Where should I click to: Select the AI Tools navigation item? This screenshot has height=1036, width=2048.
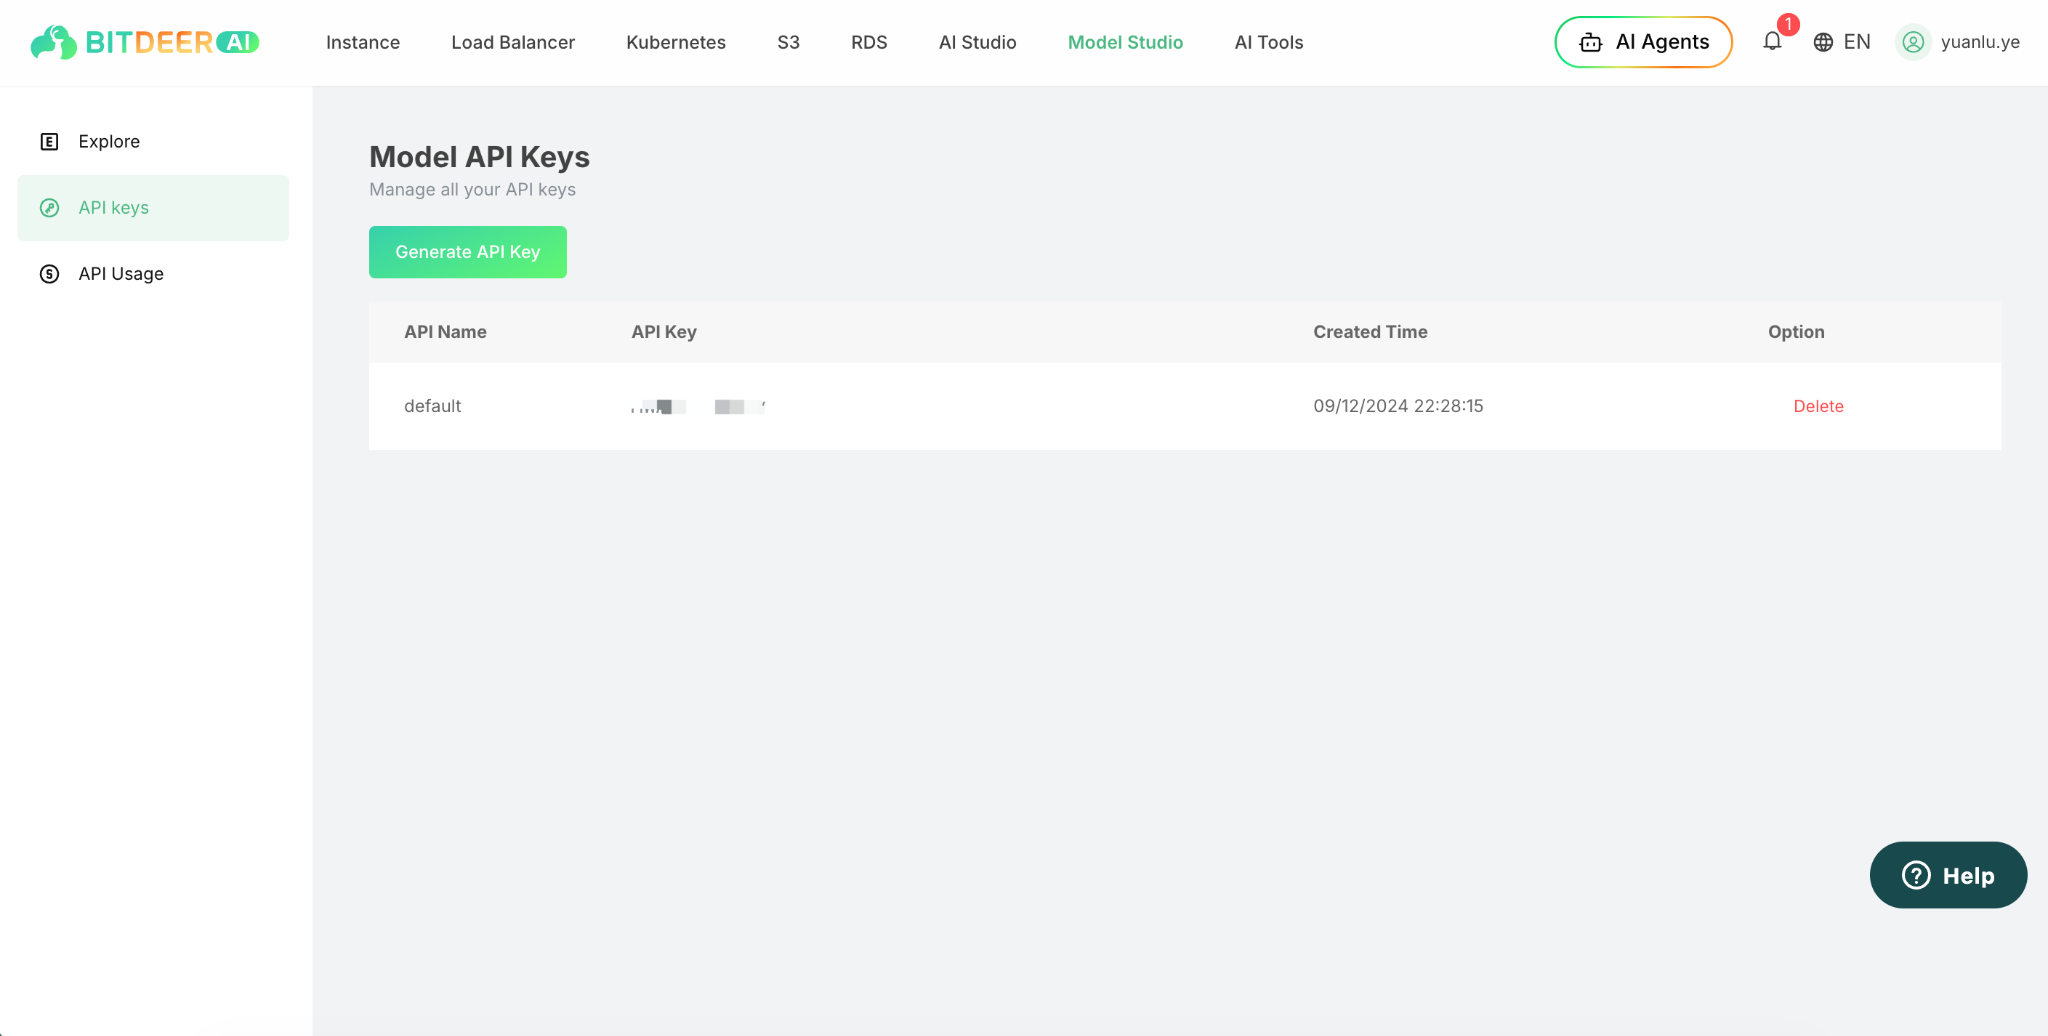click(x=1268, y=42)
